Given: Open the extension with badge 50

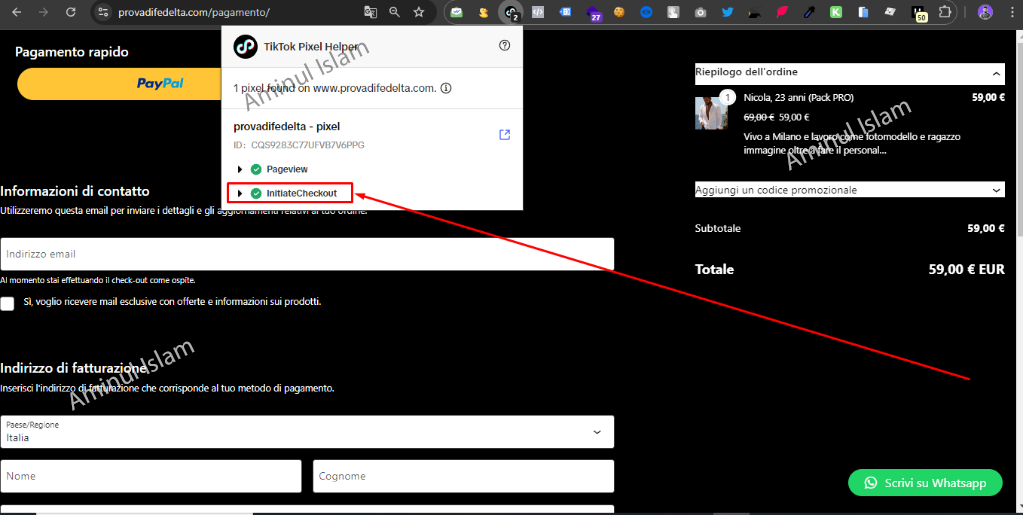Looking at the screenshot, I should coord(918,13).
